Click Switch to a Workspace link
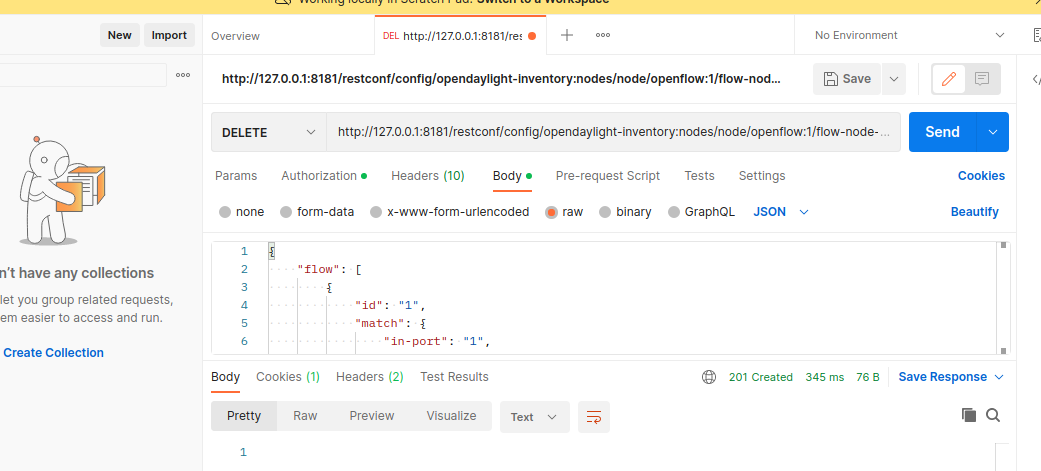 click(x=543, y=2)
